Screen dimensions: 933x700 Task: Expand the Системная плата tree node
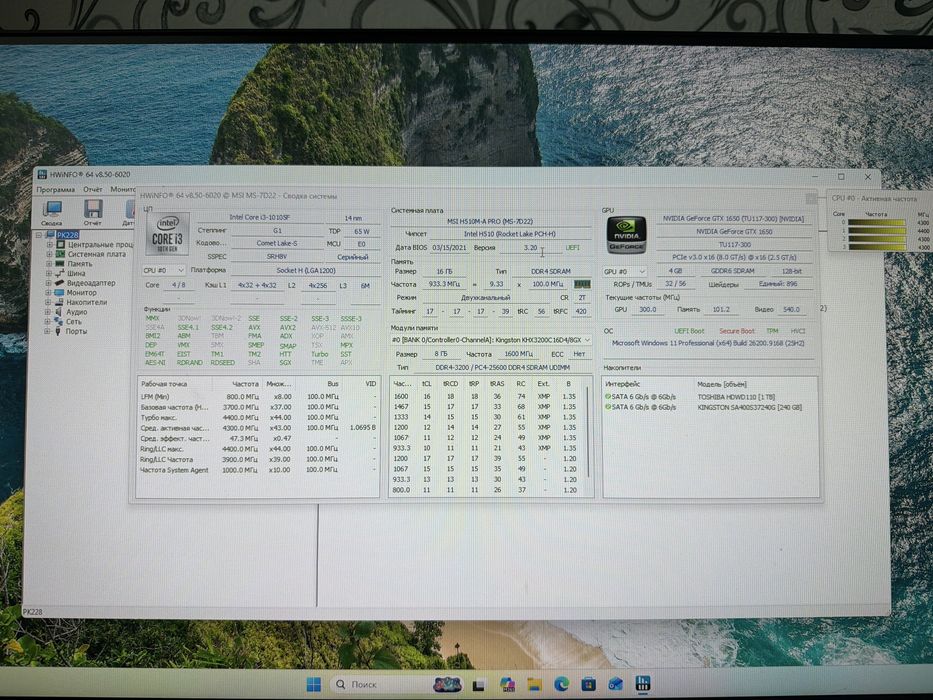pos(50,254)
